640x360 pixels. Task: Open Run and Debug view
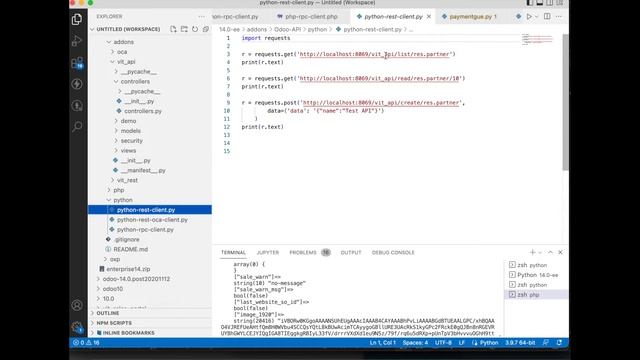click(77, 41)
